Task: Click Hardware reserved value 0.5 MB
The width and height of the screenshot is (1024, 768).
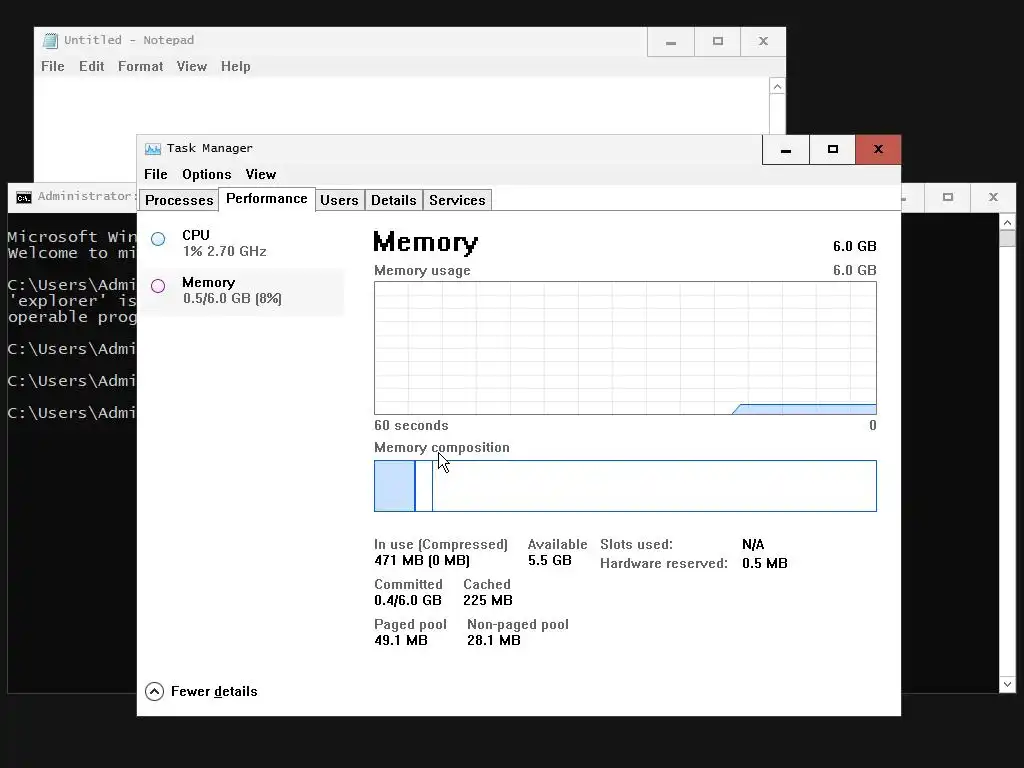Action: [x=765, y=563]
